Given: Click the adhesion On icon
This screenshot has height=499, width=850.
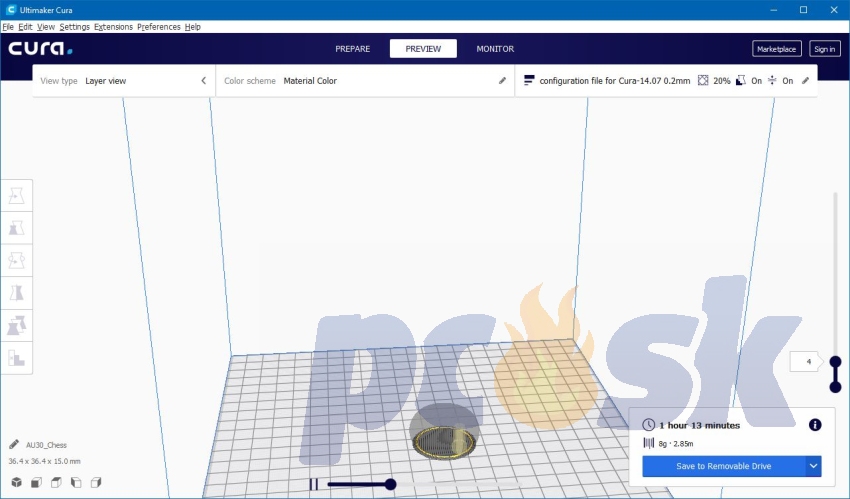Looking at the screenshot, I should [x=772, y=81].
